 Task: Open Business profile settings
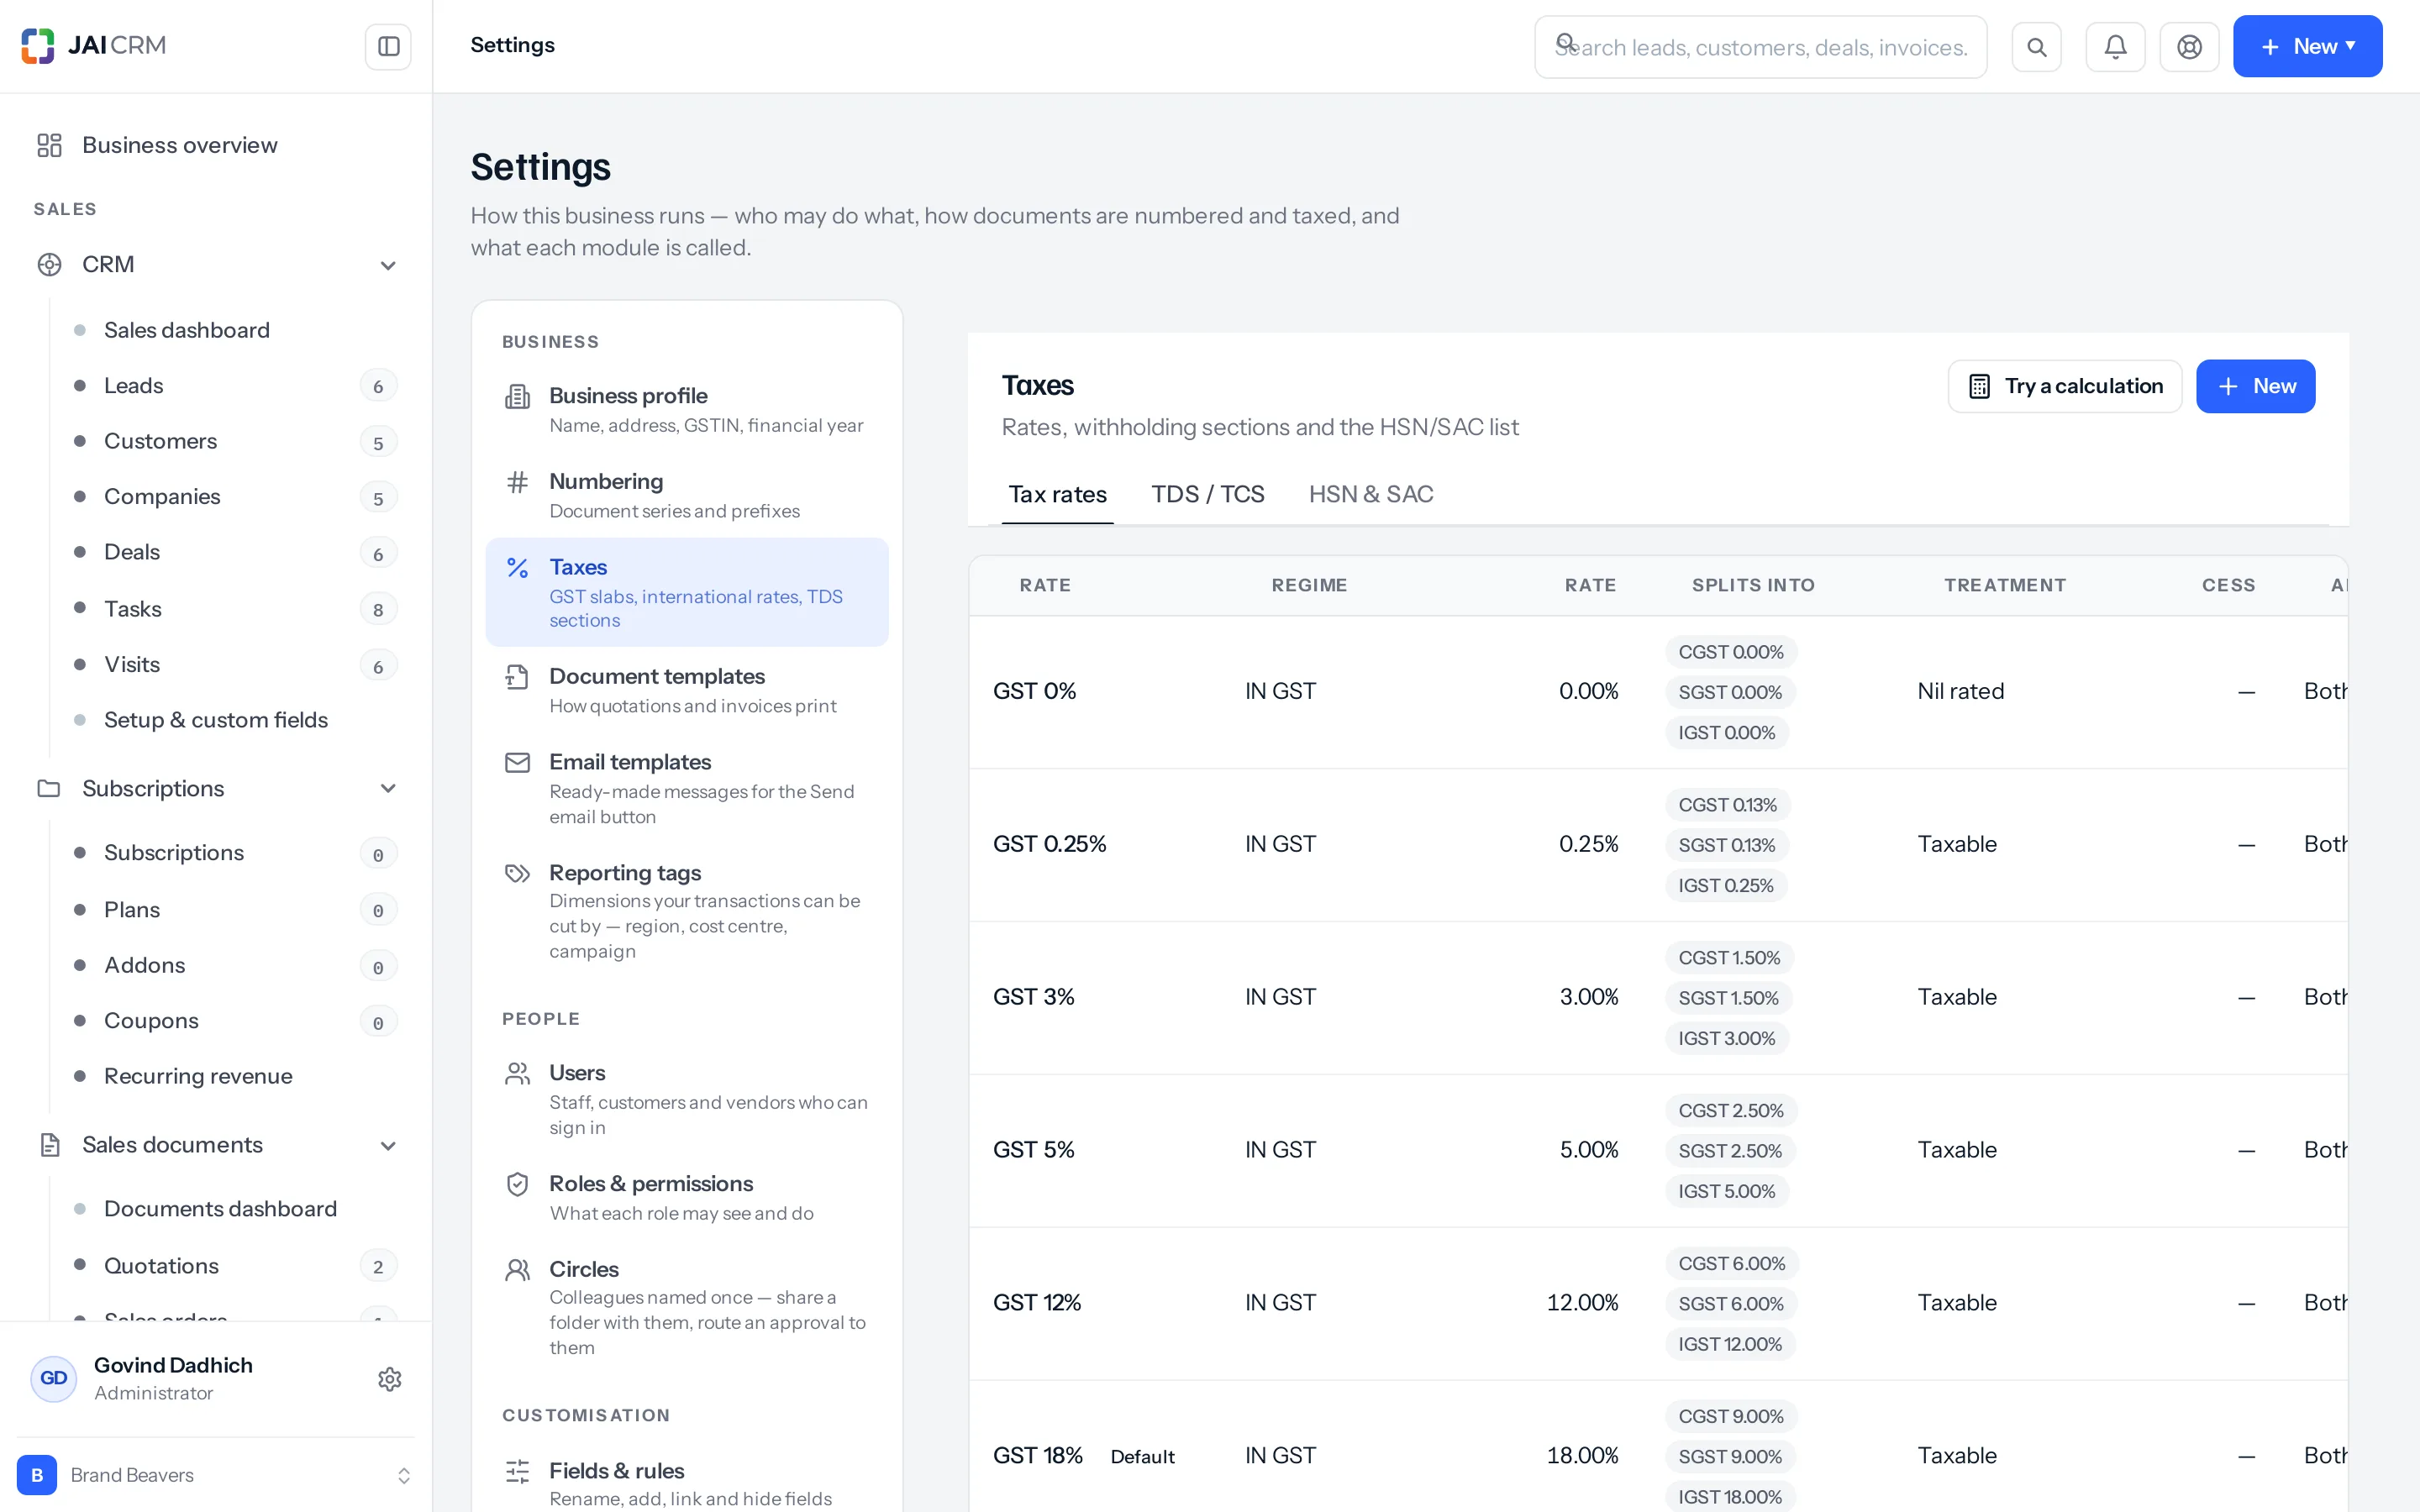[687, 409]
